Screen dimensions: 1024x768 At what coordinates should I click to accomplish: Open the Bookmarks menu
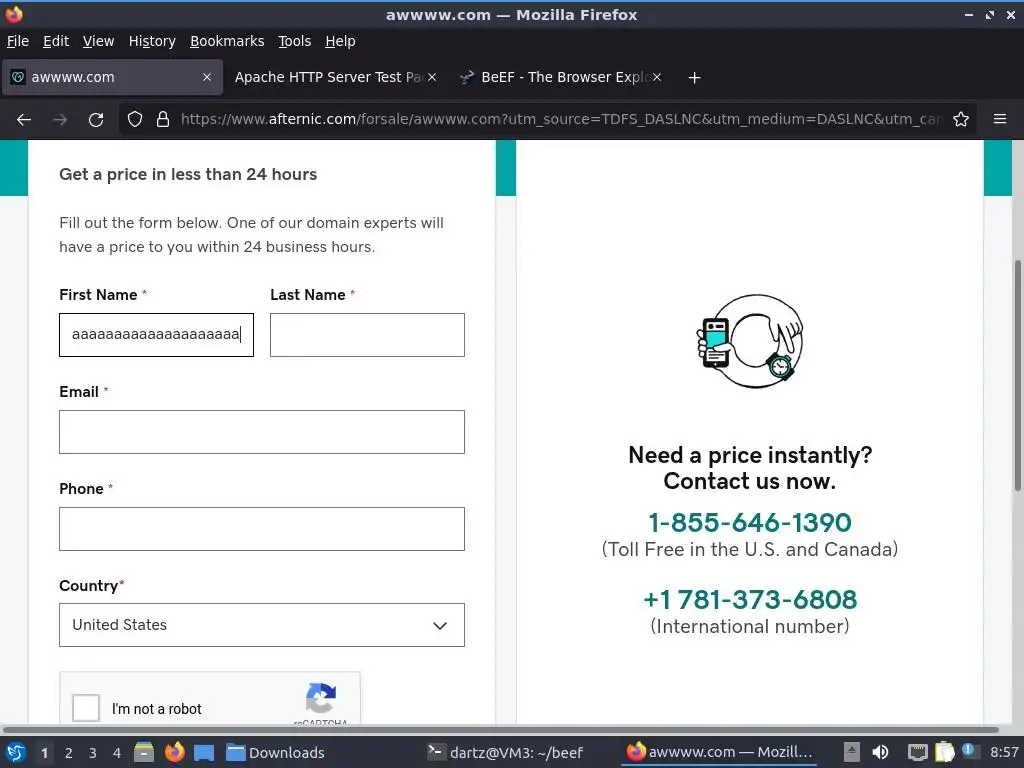(x=227, y=41)
